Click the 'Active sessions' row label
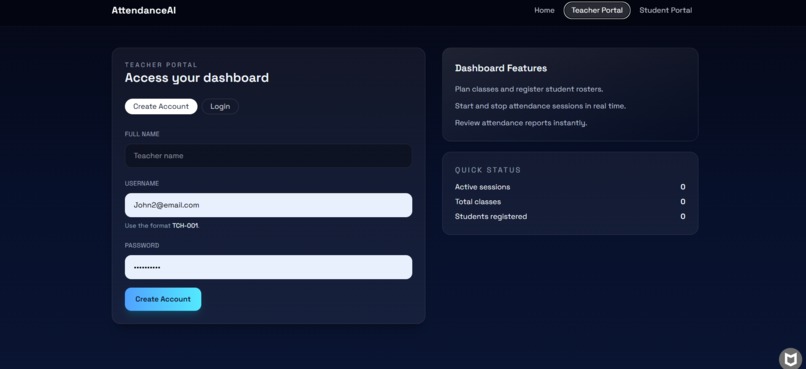The image size is (806, 369). [483, 187]
